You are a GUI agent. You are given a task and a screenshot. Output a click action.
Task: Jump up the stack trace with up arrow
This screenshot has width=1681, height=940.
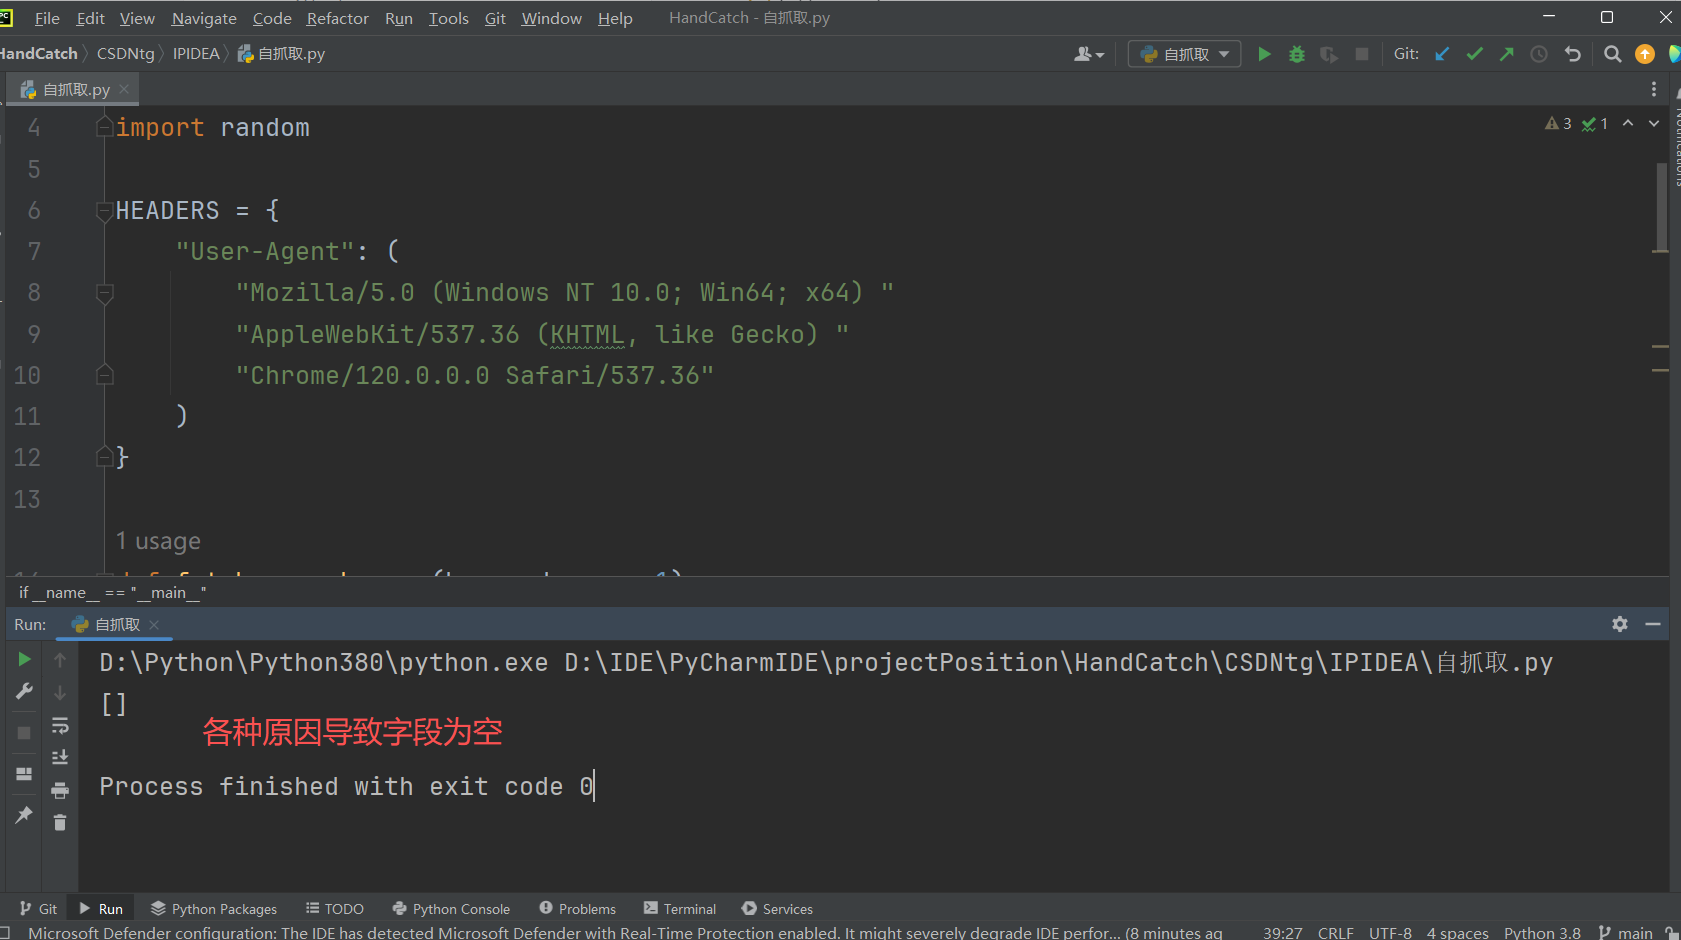click(x=60, y=660)
